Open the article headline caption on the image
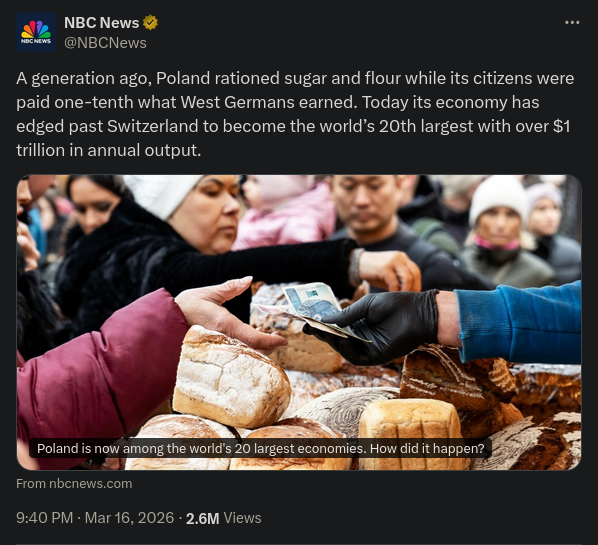 click(260, 449)
